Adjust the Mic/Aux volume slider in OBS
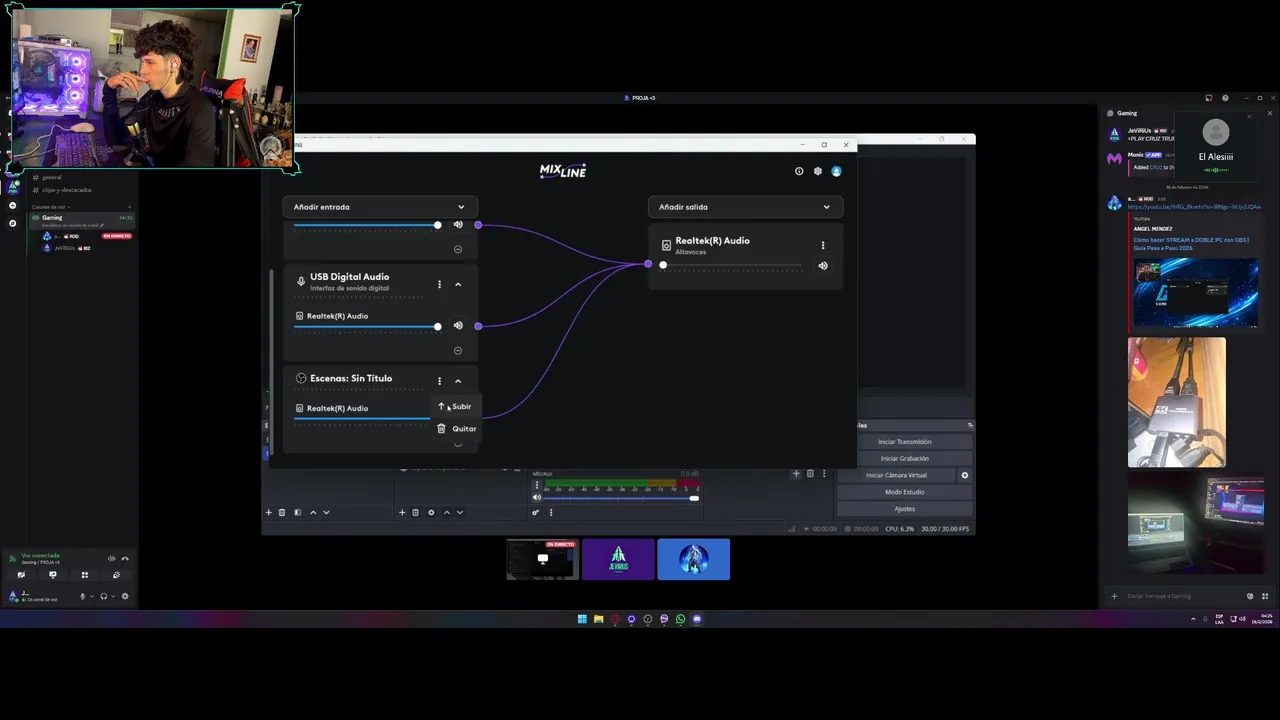This screenshot has height=720, width=1280. [x=620, y=498]
